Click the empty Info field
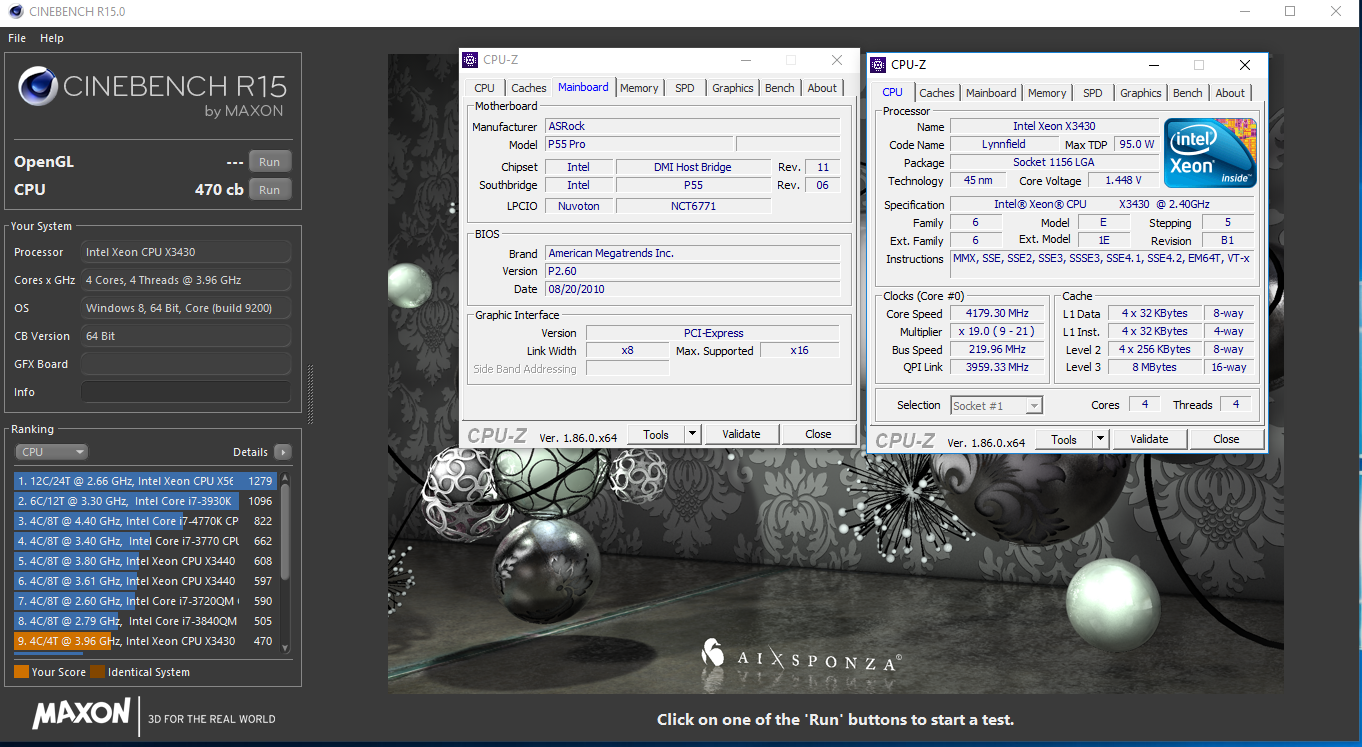 click(186, 392)
